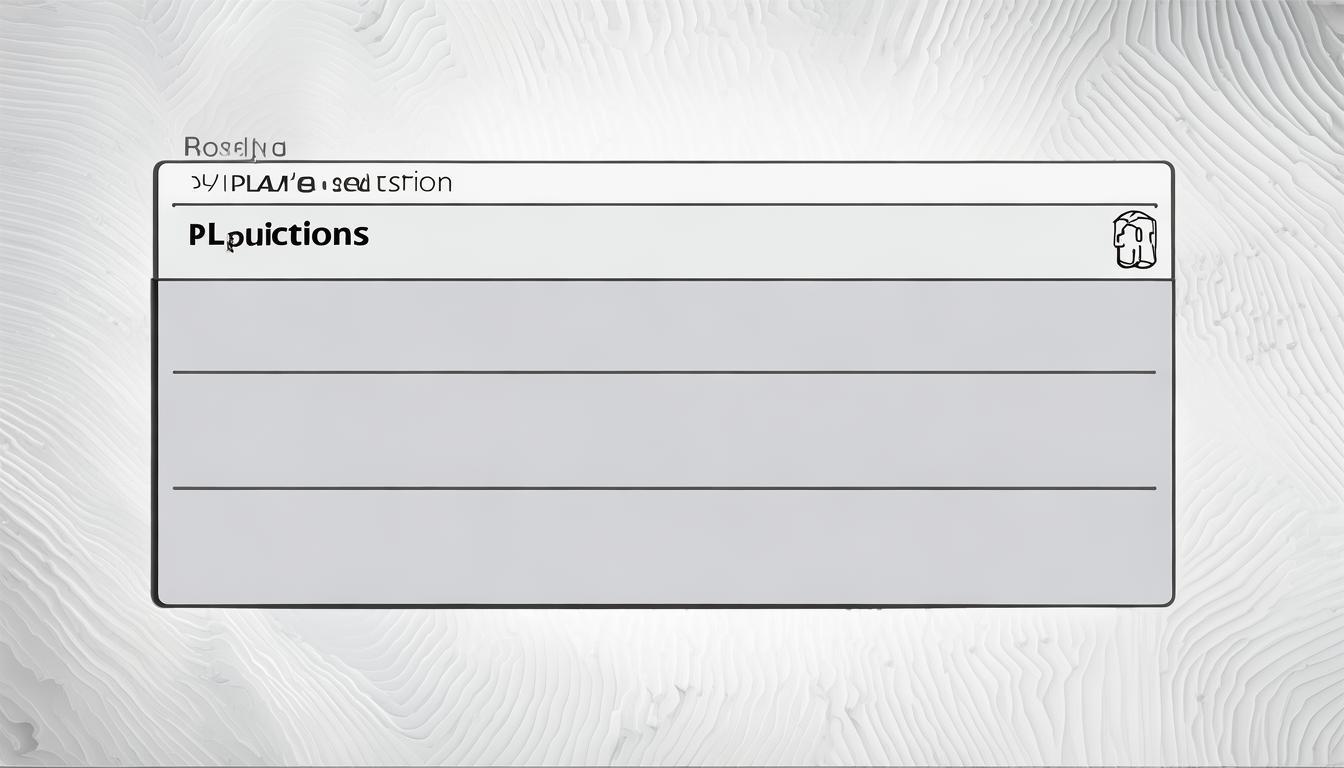
Task: Click the sculpture icon beside the PLpuictions heading
Action: pos(1134,240)
